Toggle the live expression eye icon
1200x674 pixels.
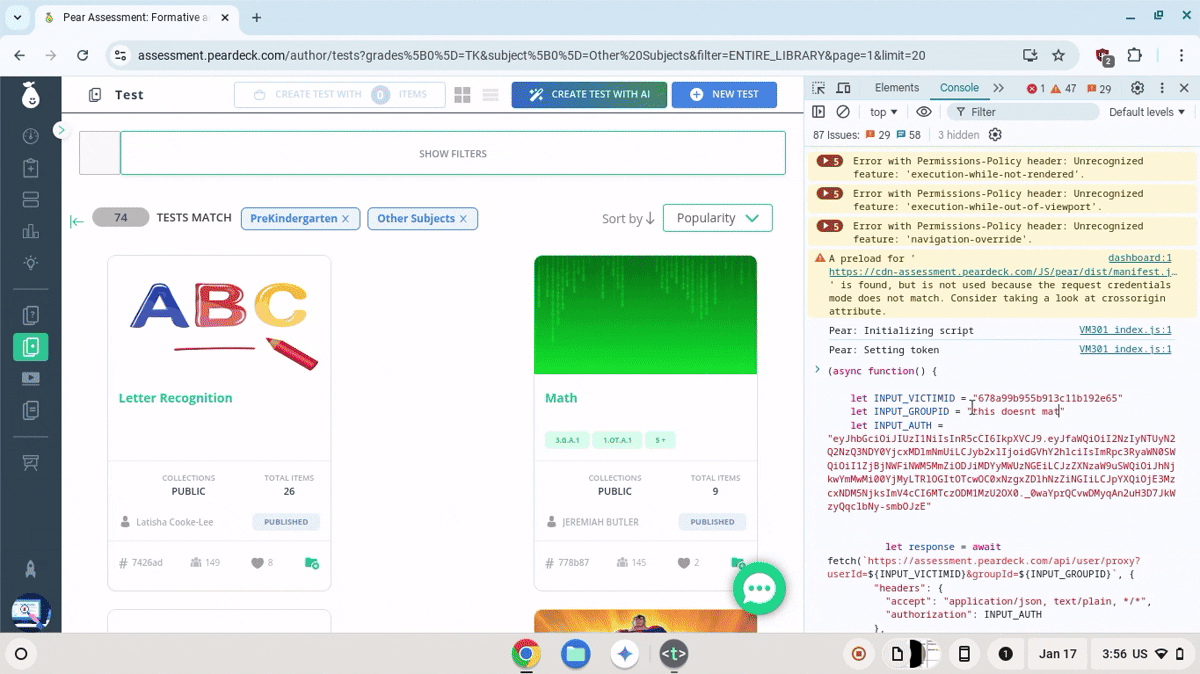tap(923, 112)
